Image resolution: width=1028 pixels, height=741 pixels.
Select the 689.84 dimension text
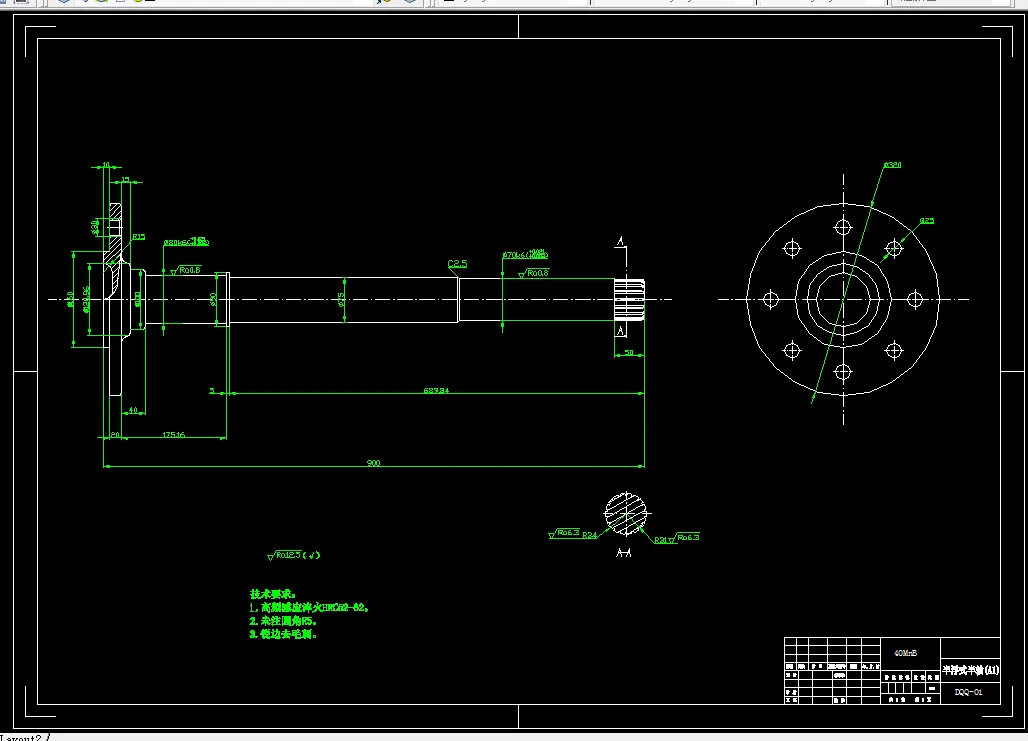436,390
